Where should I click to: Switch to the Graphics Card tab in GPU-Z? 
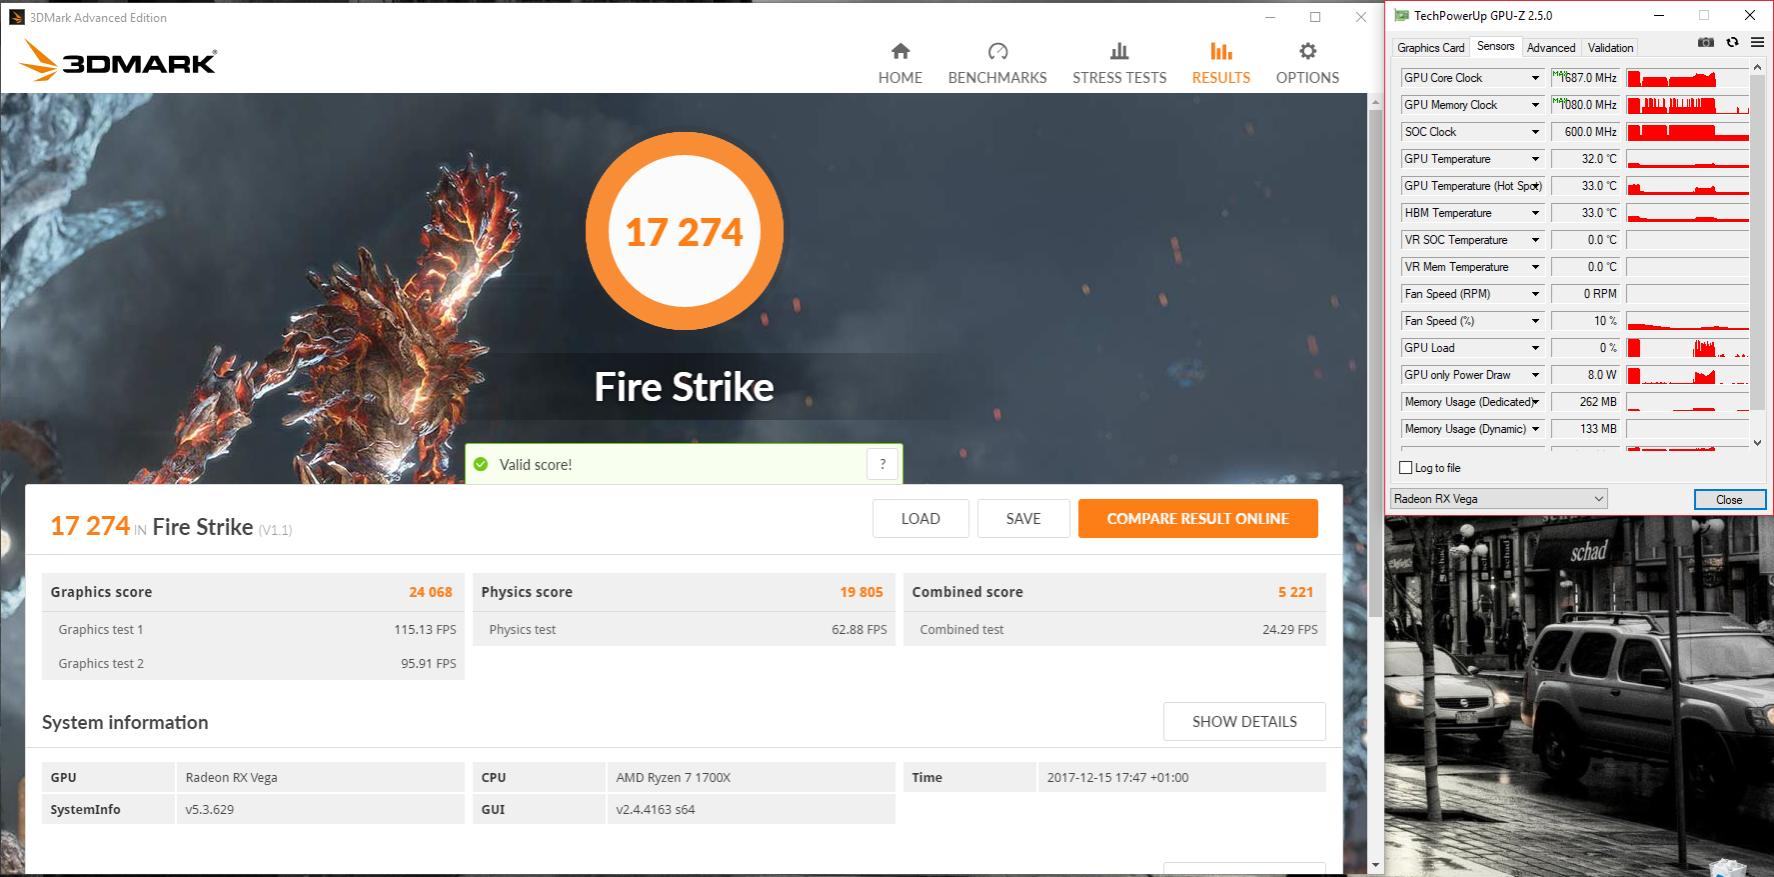[x=1430, y=47]
